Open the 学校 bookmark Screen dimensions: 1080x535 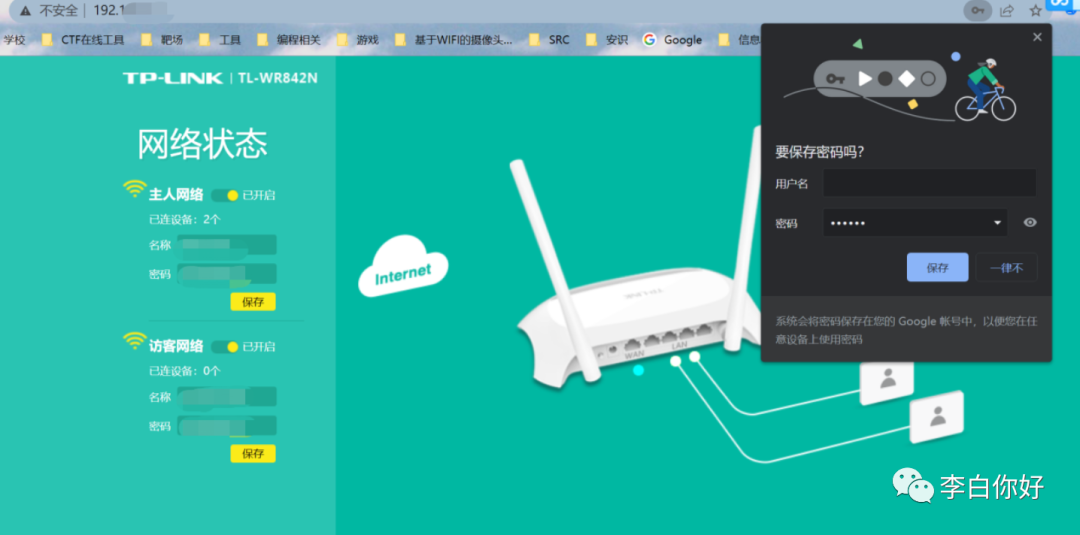[x=14, y=40]
